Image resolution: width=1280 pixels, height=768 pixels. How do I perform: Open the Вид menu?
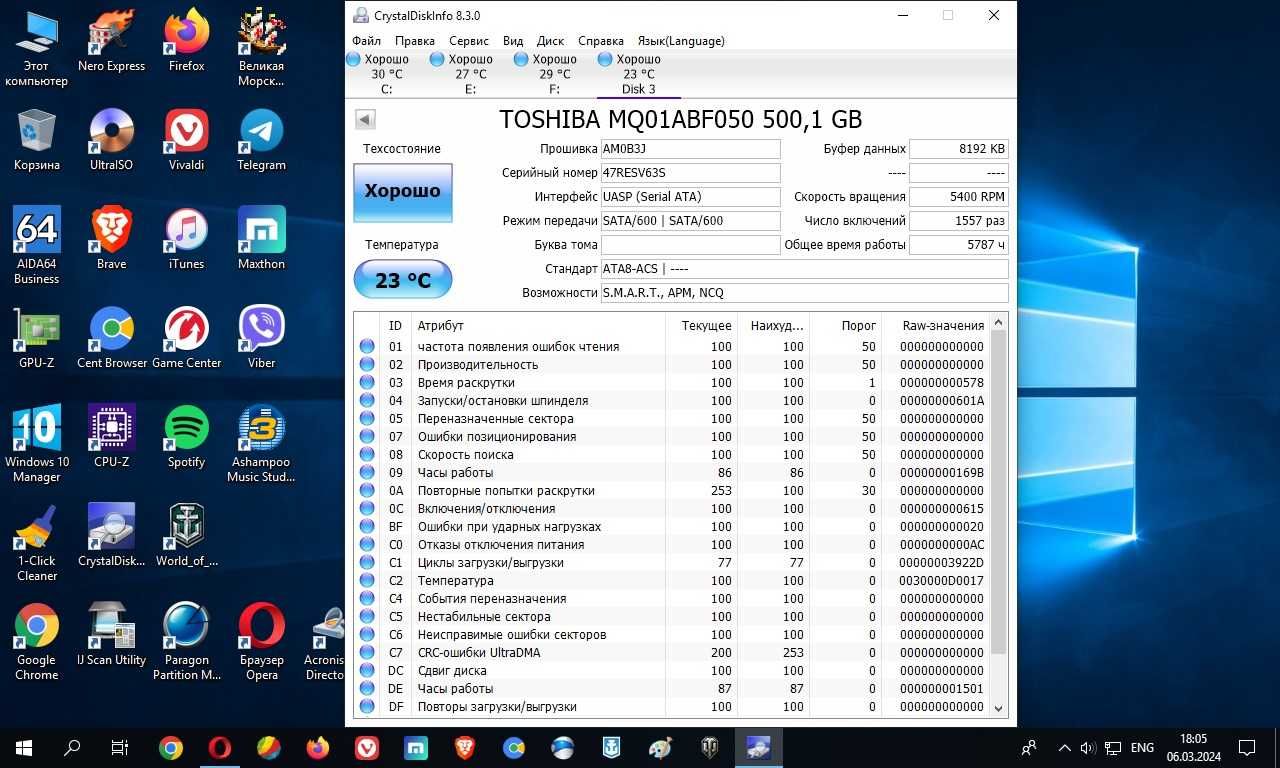(x=513, y=41)
